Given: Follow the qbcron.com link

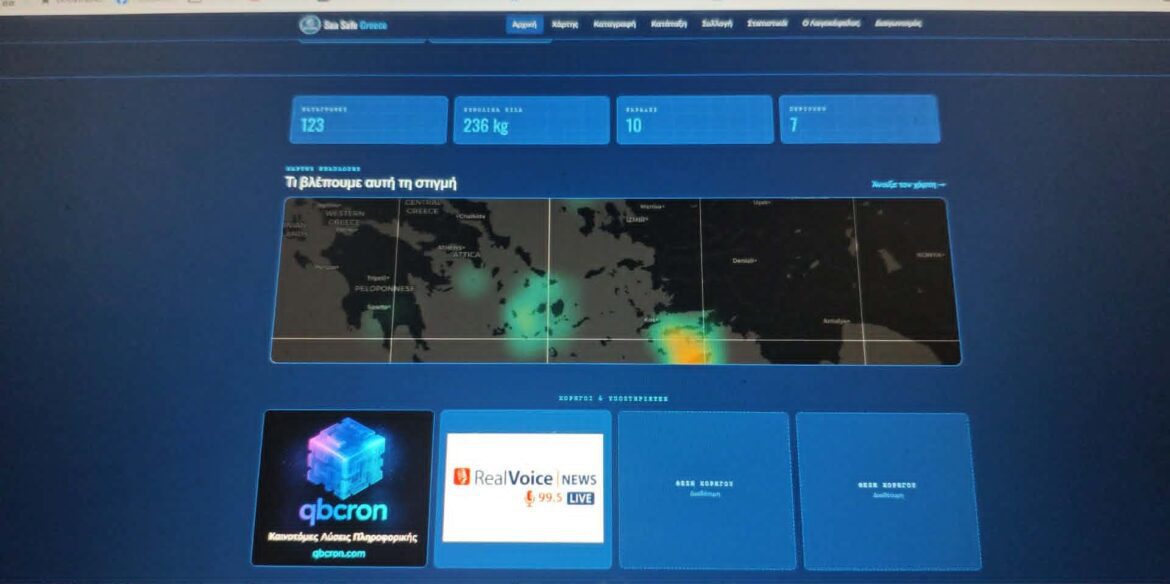Looking at the screenshot, I should click(339, 553).
